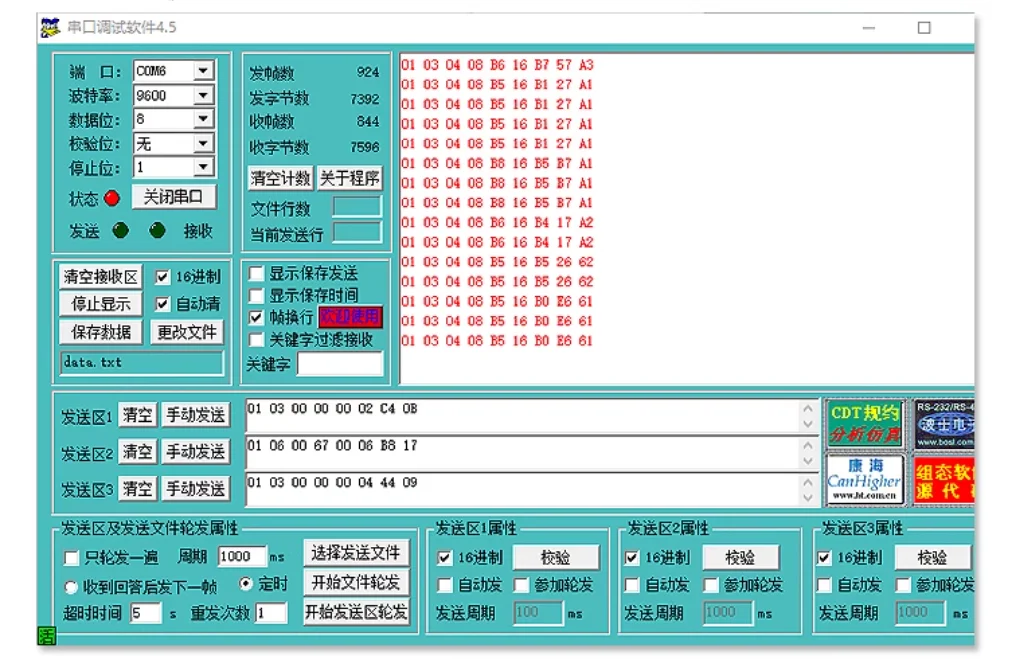The height and width of the screenshot is (659, 1017).
Task: Click the 重发次数 field
Action: click(x=271, y=613)
